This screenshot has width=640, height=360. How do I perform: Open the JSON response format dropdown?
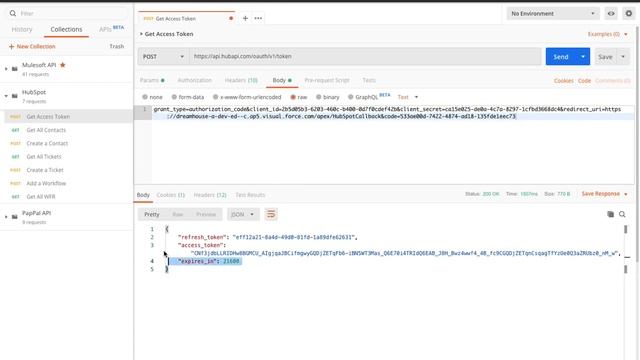[243, 214]
